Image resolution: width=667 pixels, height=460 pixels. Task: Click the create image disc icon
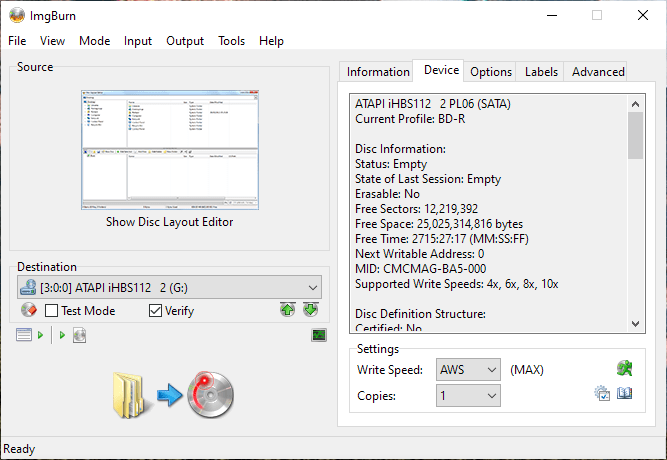click(80, 335)
